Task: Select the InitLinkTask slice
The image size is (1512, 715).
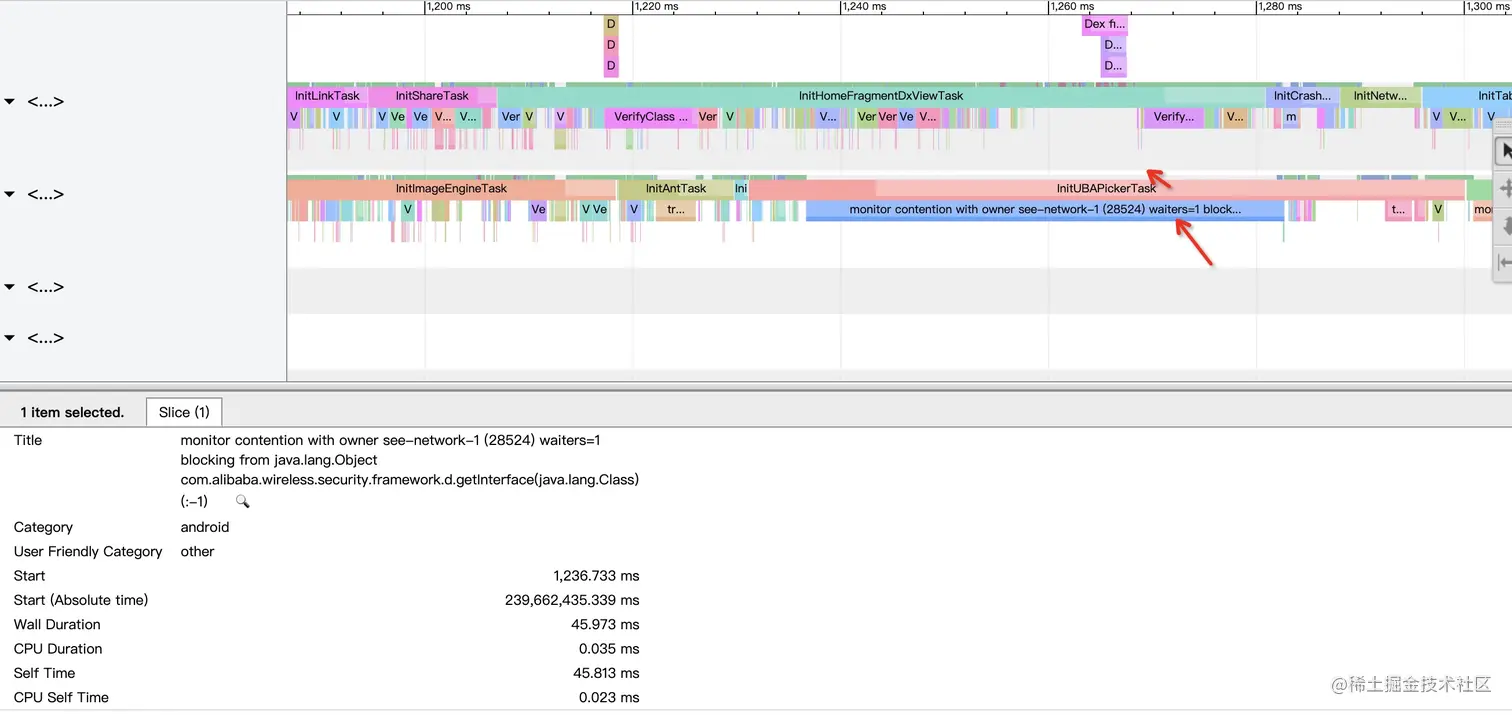Action: 327,96
